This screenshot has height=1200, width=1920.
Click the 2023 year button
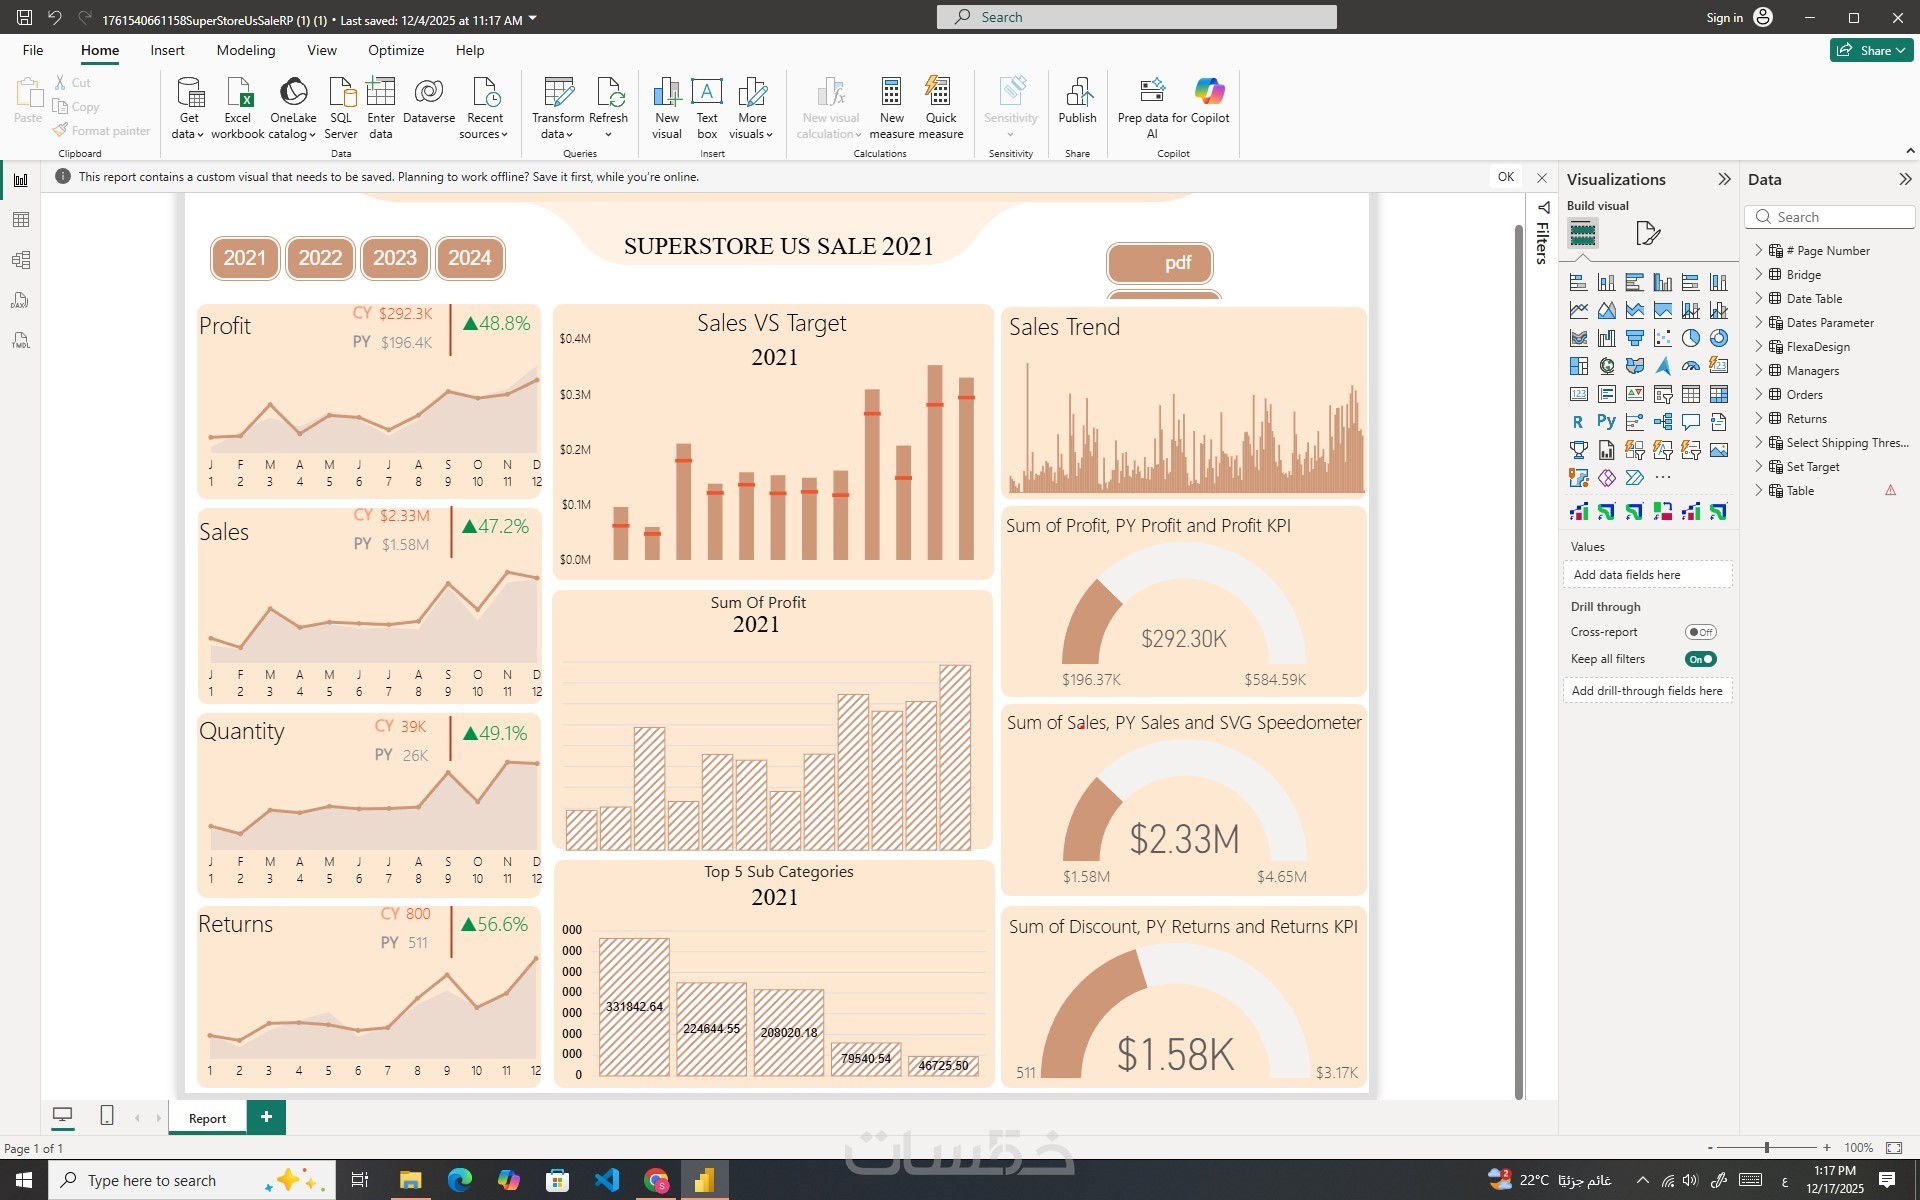(395, 258)
